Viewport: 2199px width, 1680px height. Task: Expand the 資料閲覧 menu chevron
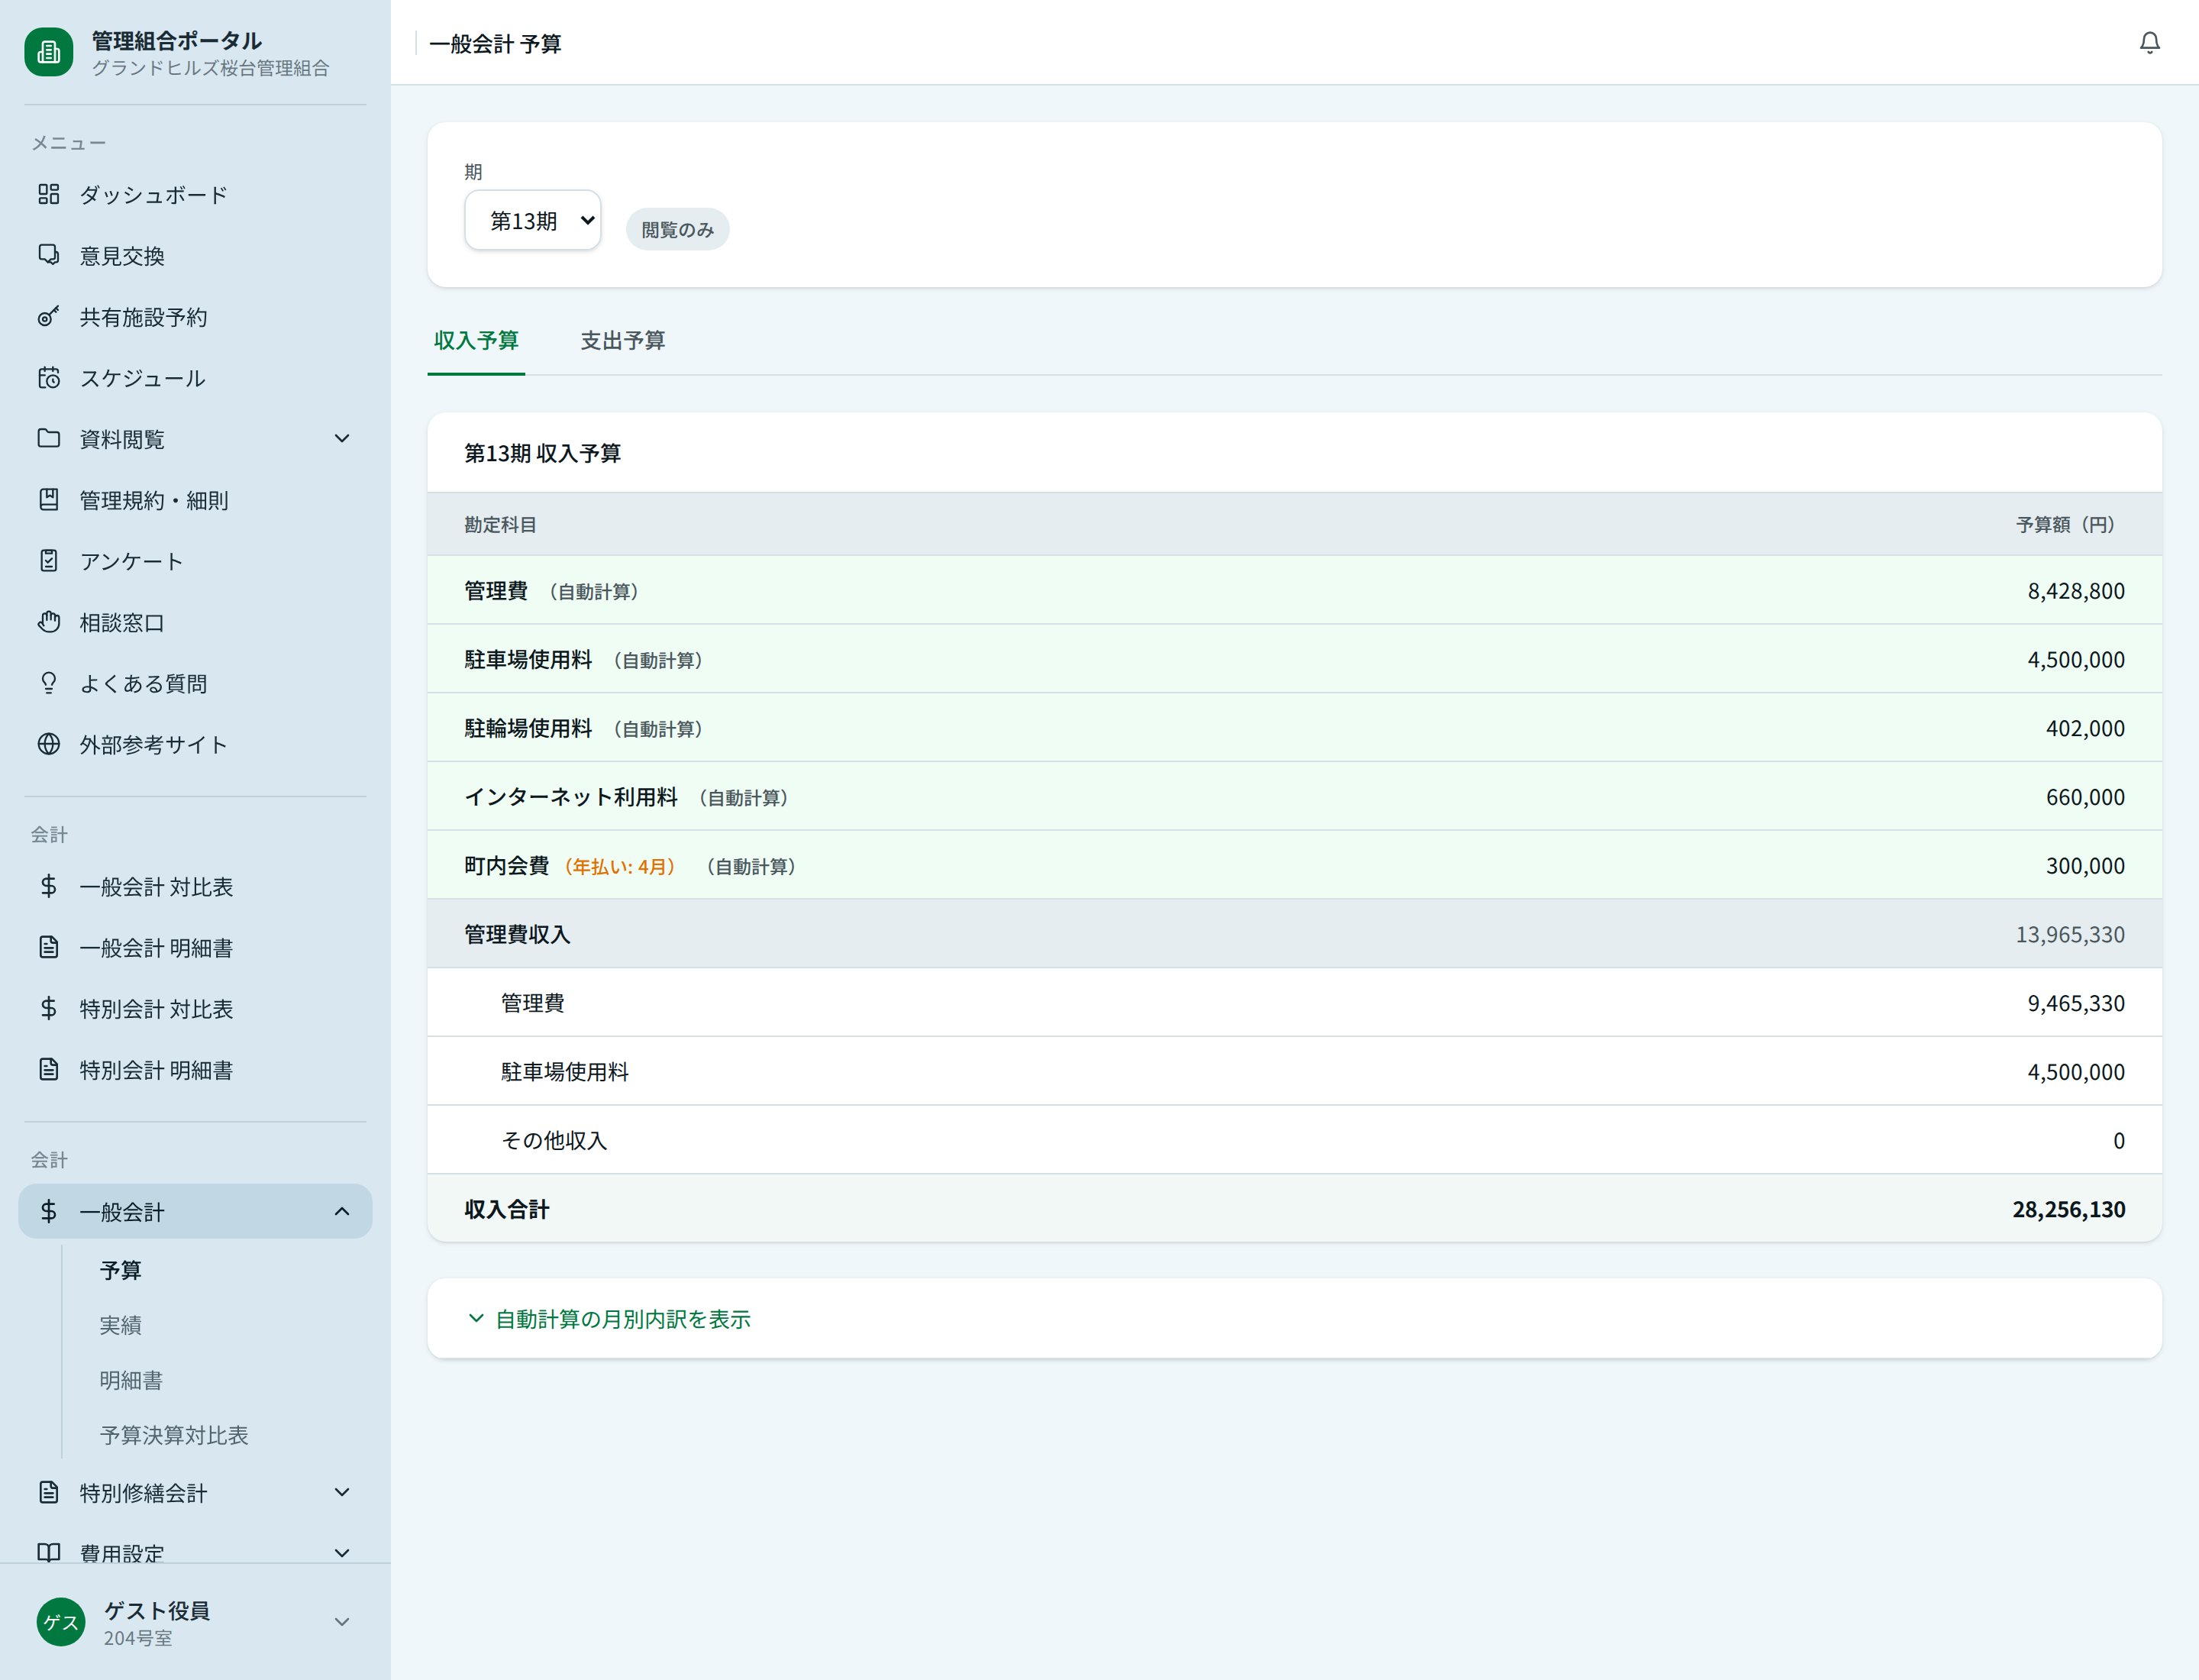(342, 439)
